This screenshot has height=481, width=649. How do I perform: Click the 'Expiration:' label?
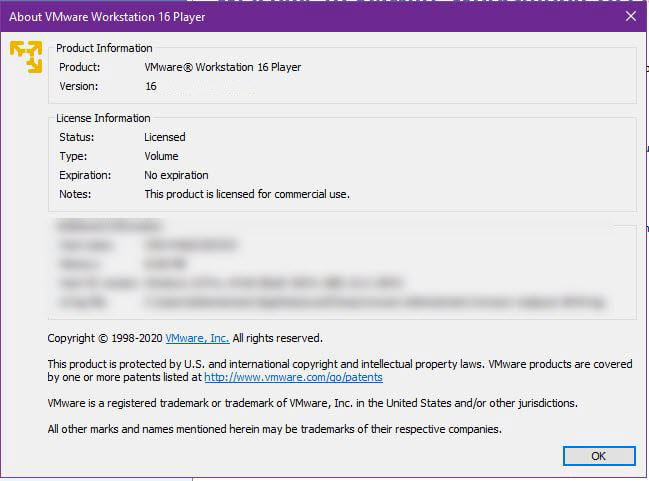point(85,175)
